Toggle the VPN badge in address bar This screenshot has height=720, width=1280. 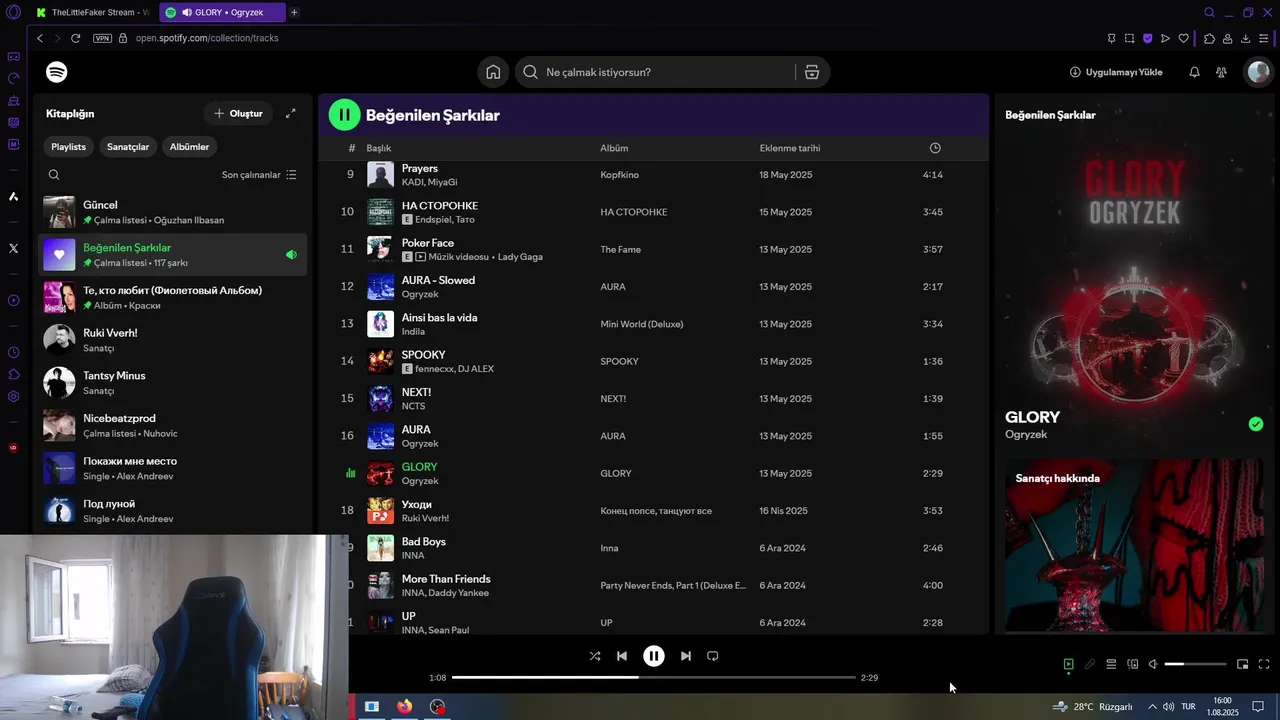coord(102,38)
